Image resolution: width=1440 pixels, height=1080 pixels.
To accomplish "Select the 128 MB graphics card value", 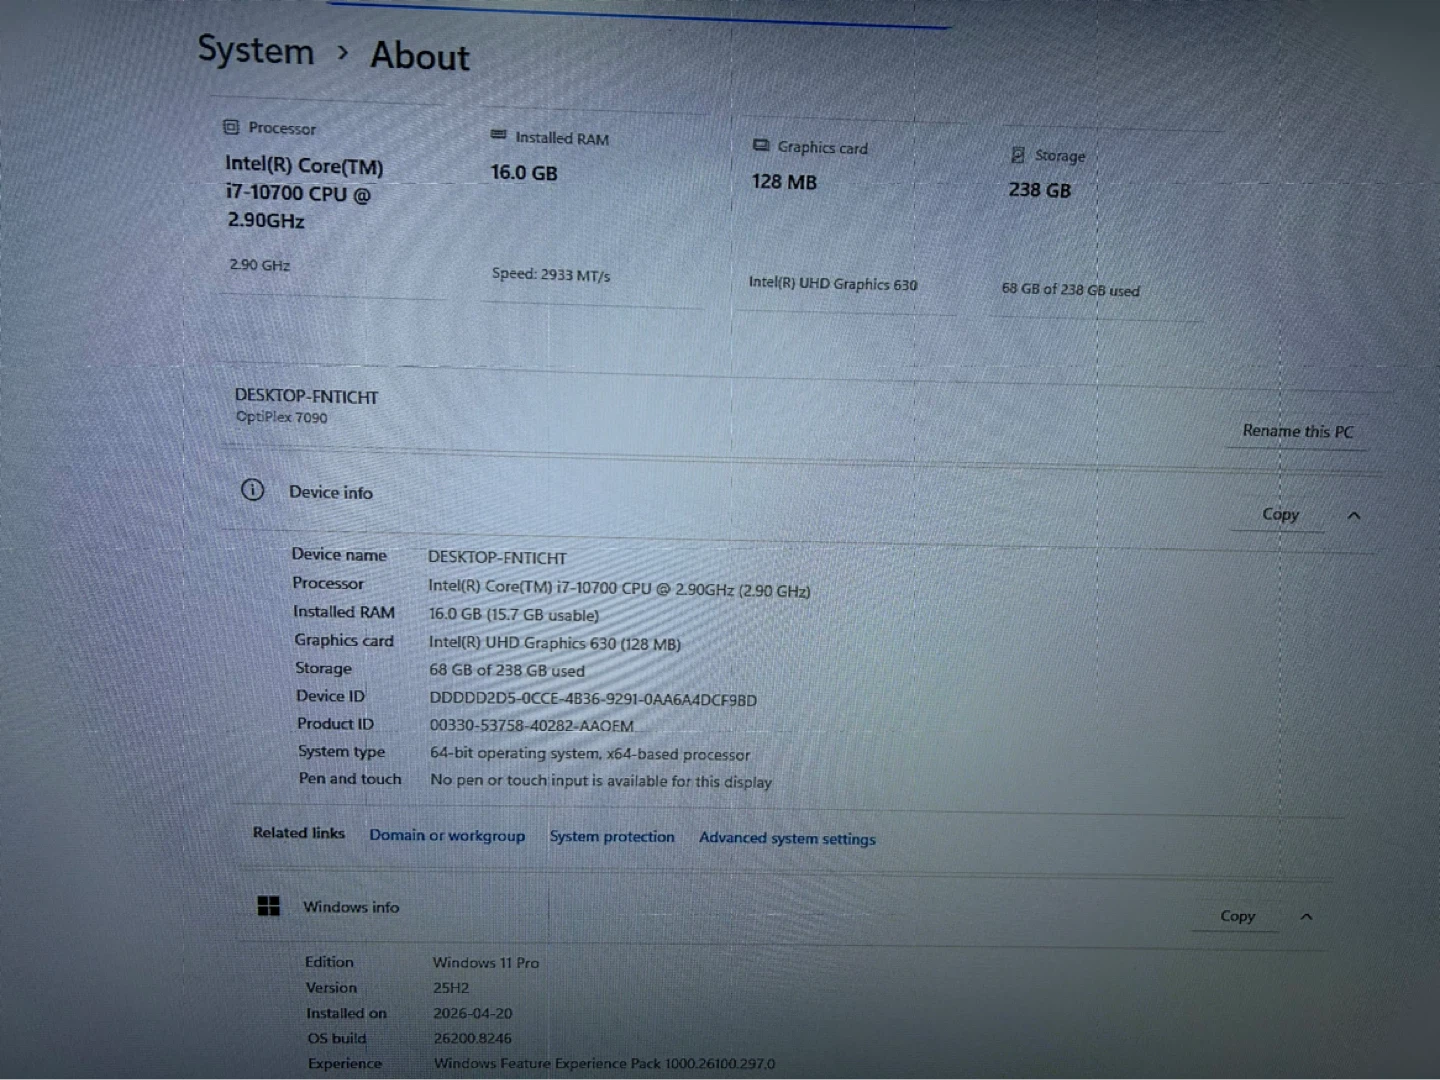I will pos(784,182).
